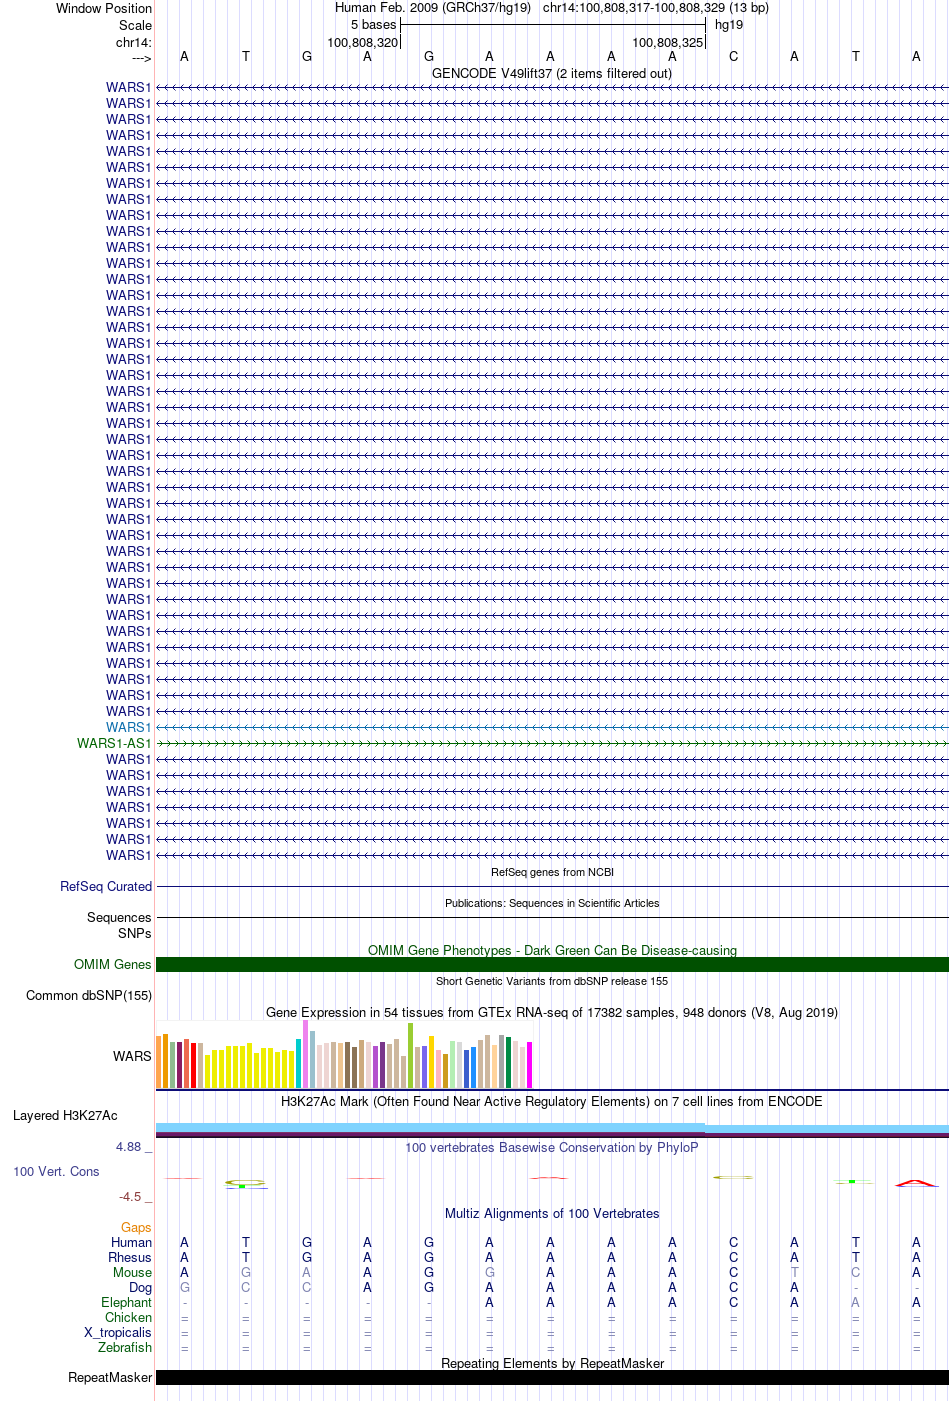Select the Human alignment row label
Viewport: 950px width, 1401px height.
pyautogui.click(x=132, y=1242)
